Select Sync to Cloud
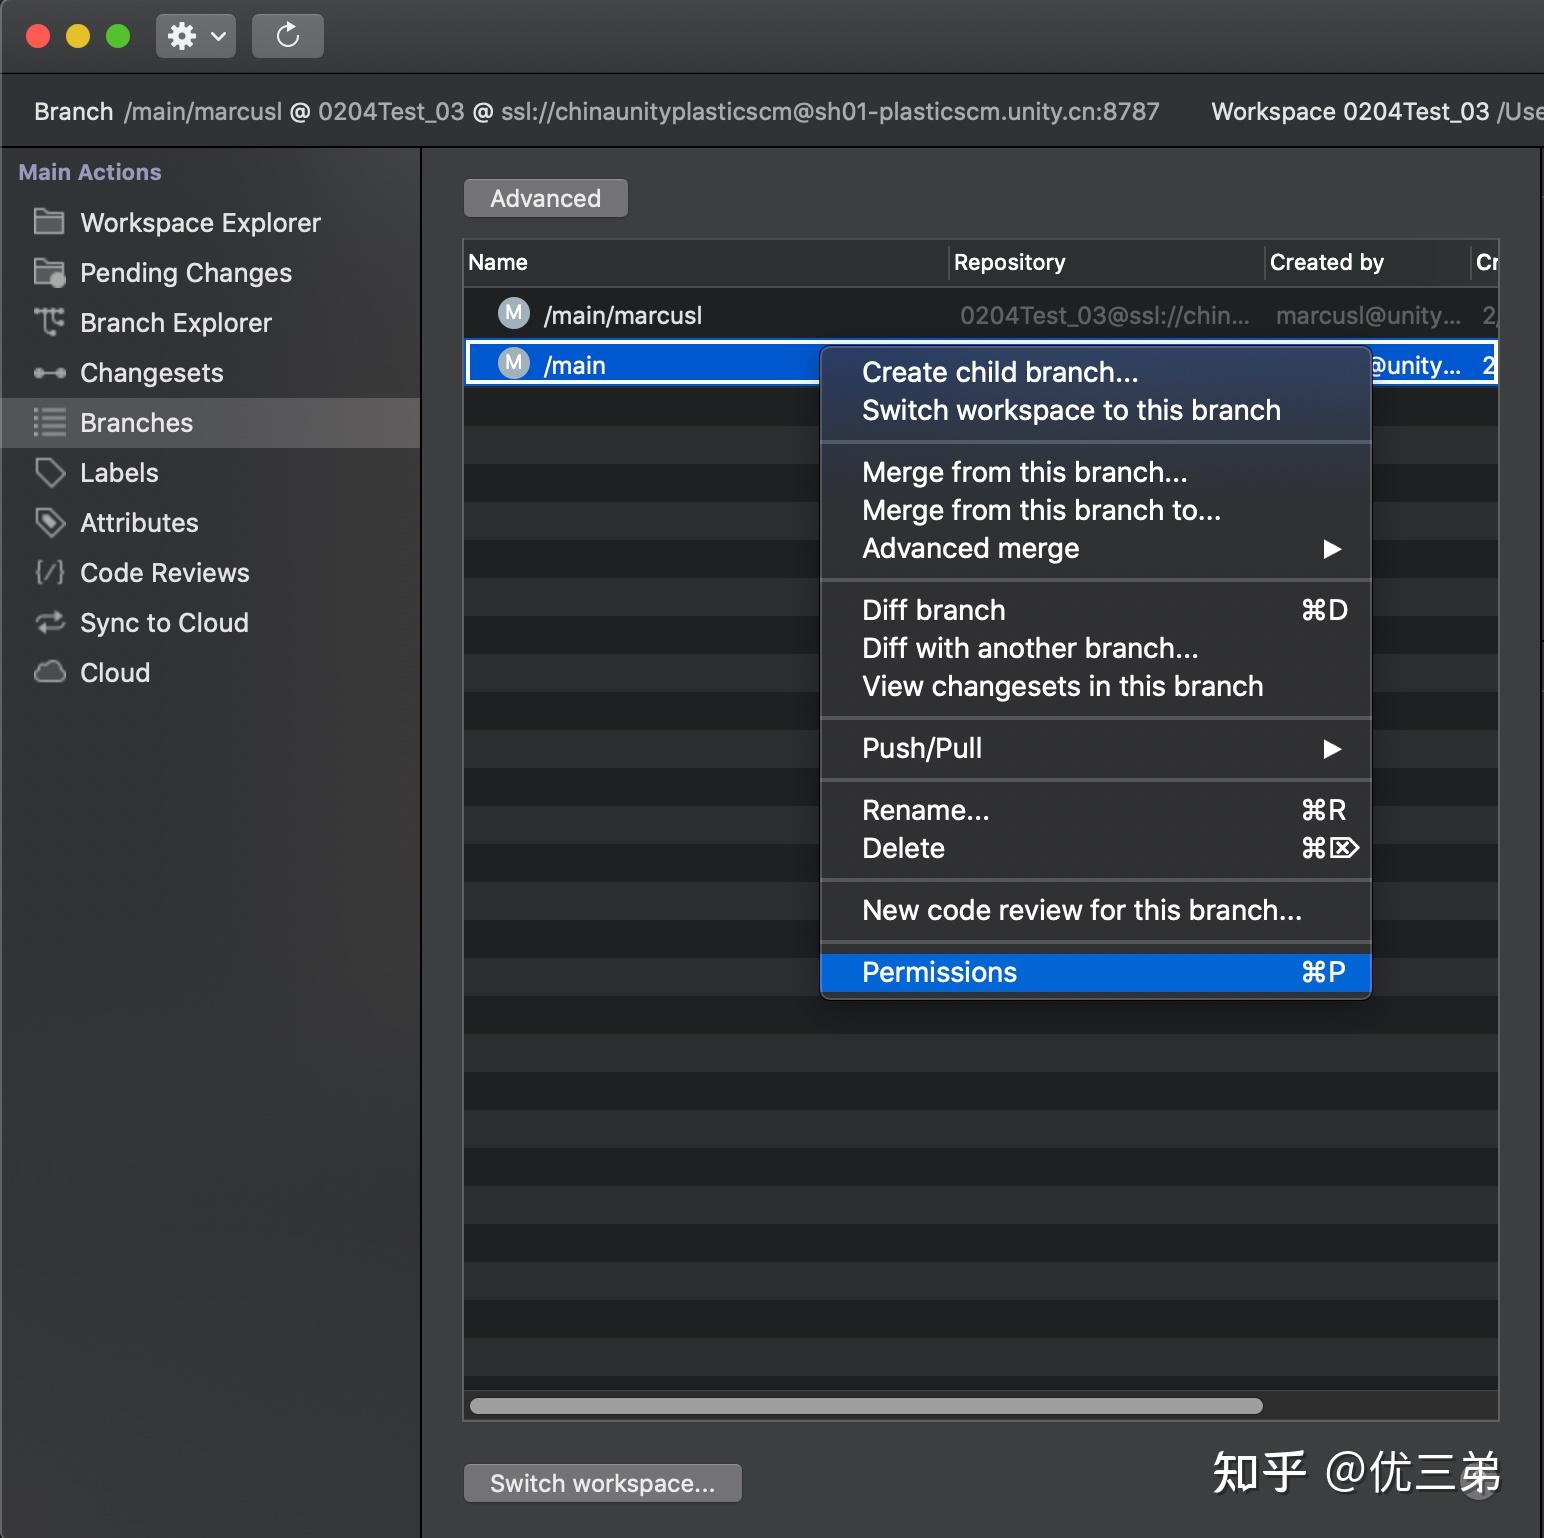Screen dimensions: 1544x1538 click(x=164, y=622)
